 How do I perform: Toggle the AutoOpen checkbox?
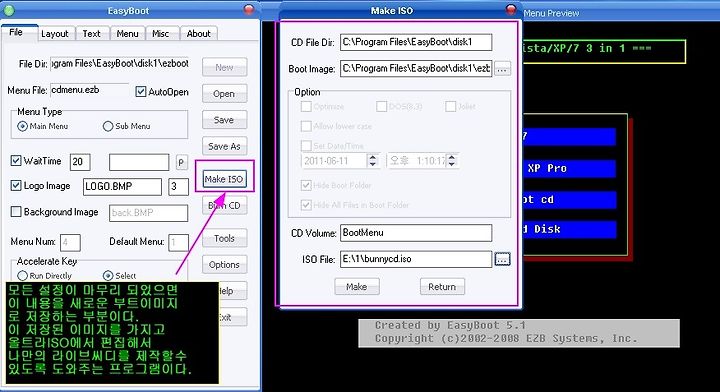coord(141,92)
